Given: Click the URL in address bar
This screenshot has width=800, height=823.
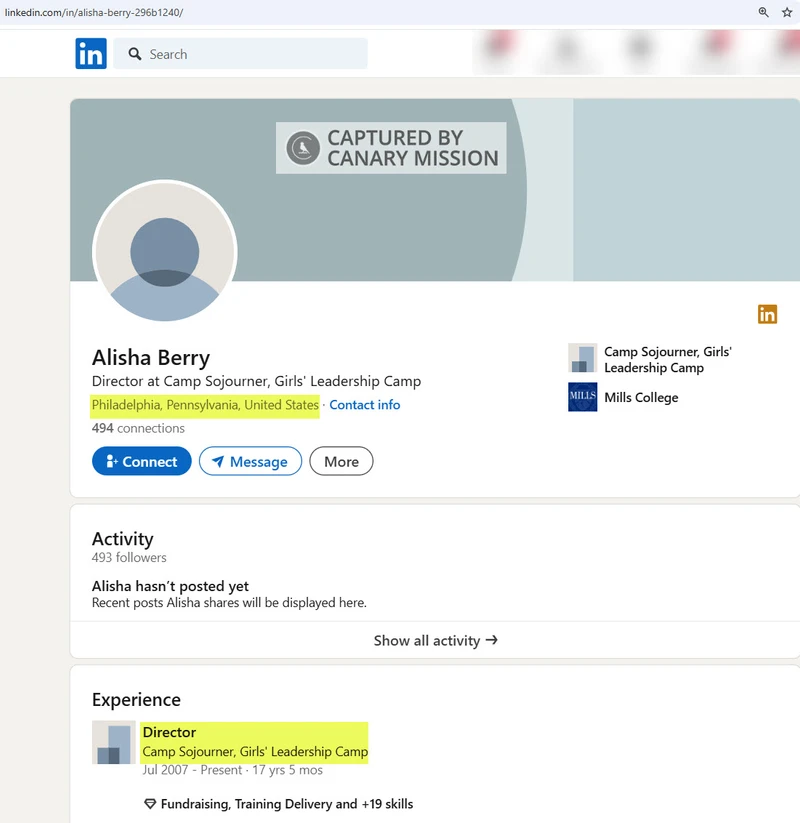Looking at the screenshot, I should 94,12.
